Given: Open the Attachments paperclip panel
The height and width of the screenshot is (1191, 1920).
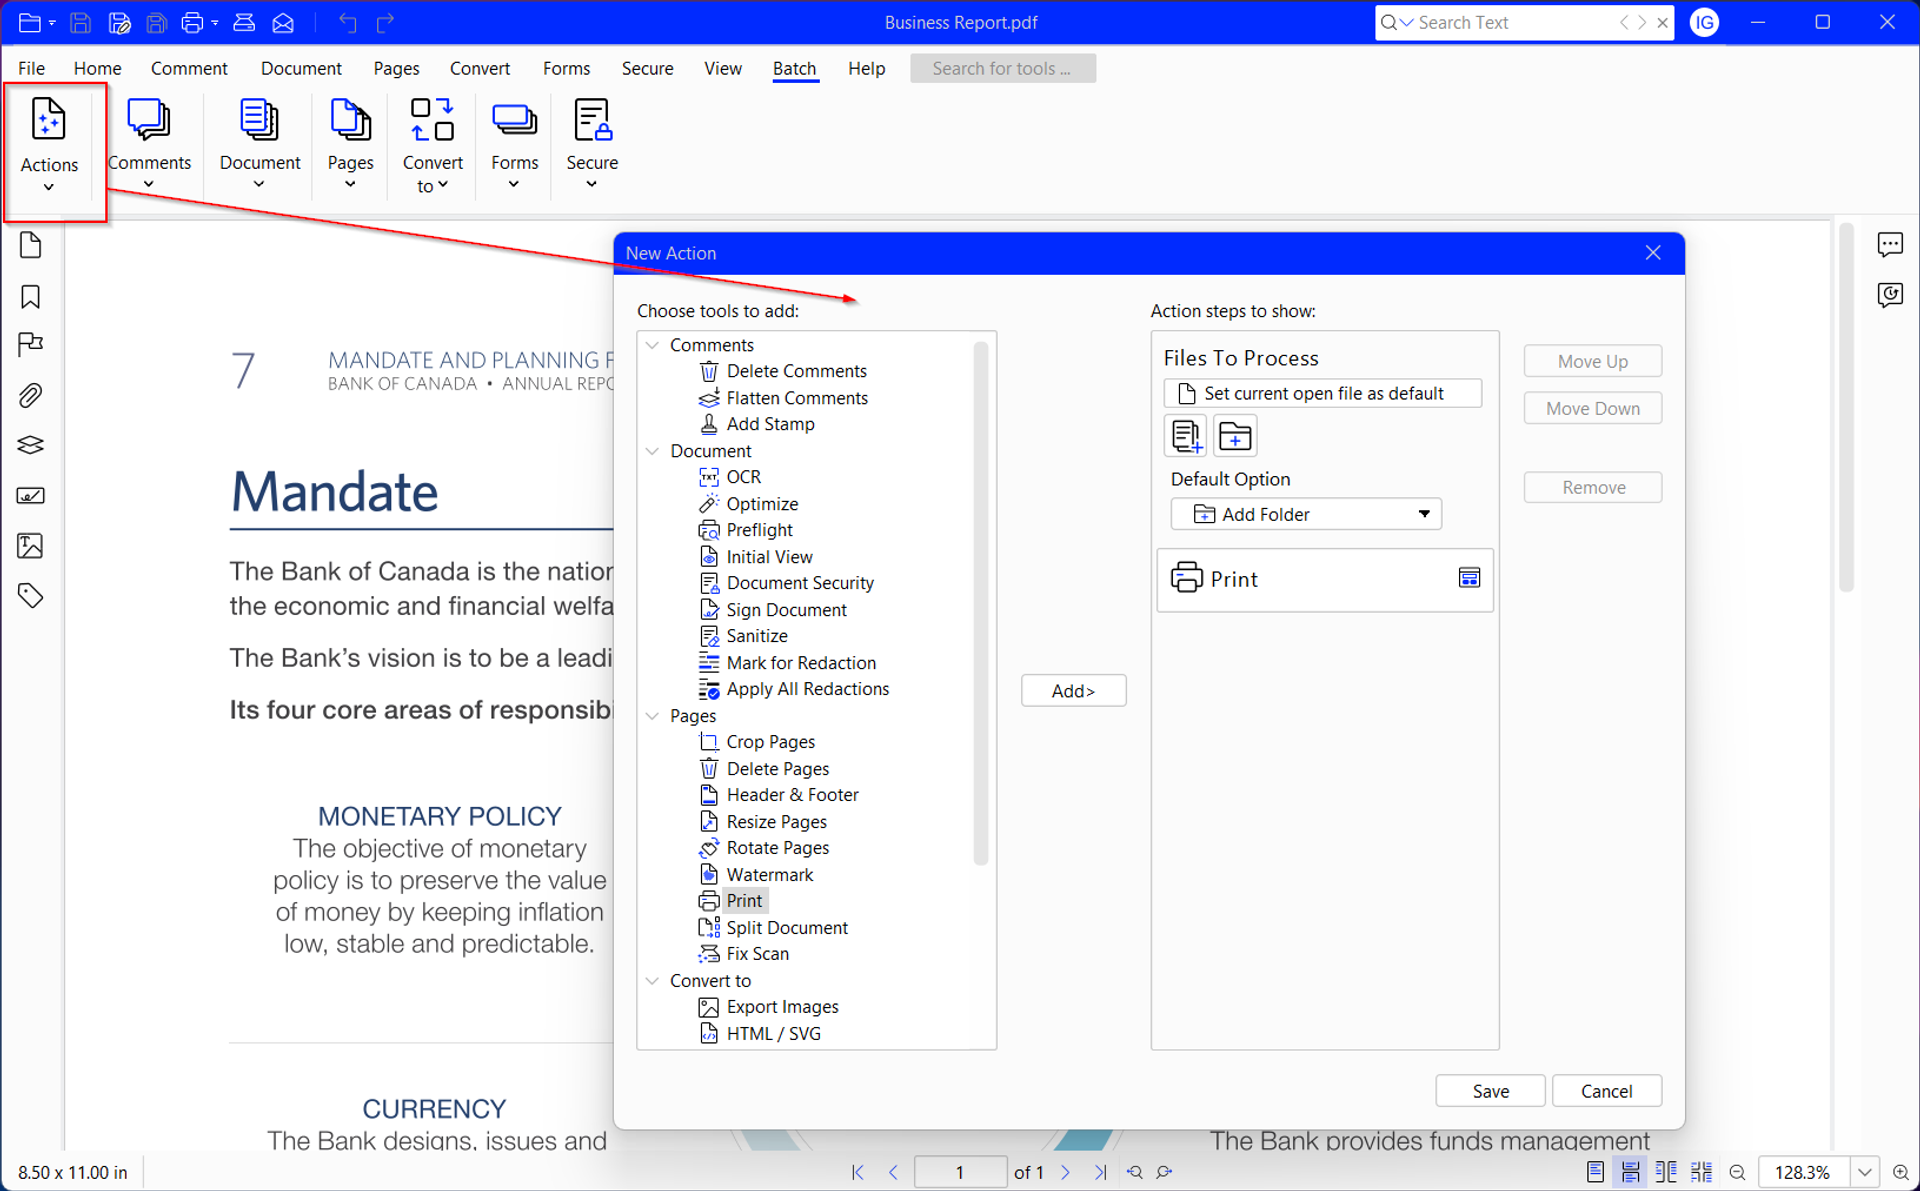Looking at the screenshot, I should tap(31, 395).
